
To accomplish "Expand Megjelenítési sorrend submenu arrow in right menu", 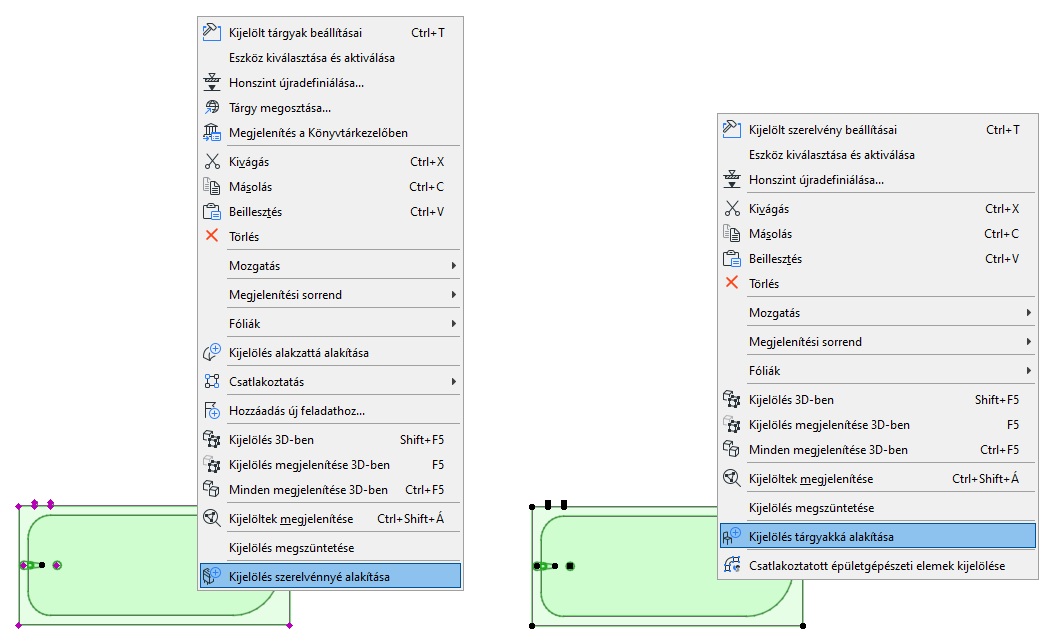I will click(x=1029, y=341).
